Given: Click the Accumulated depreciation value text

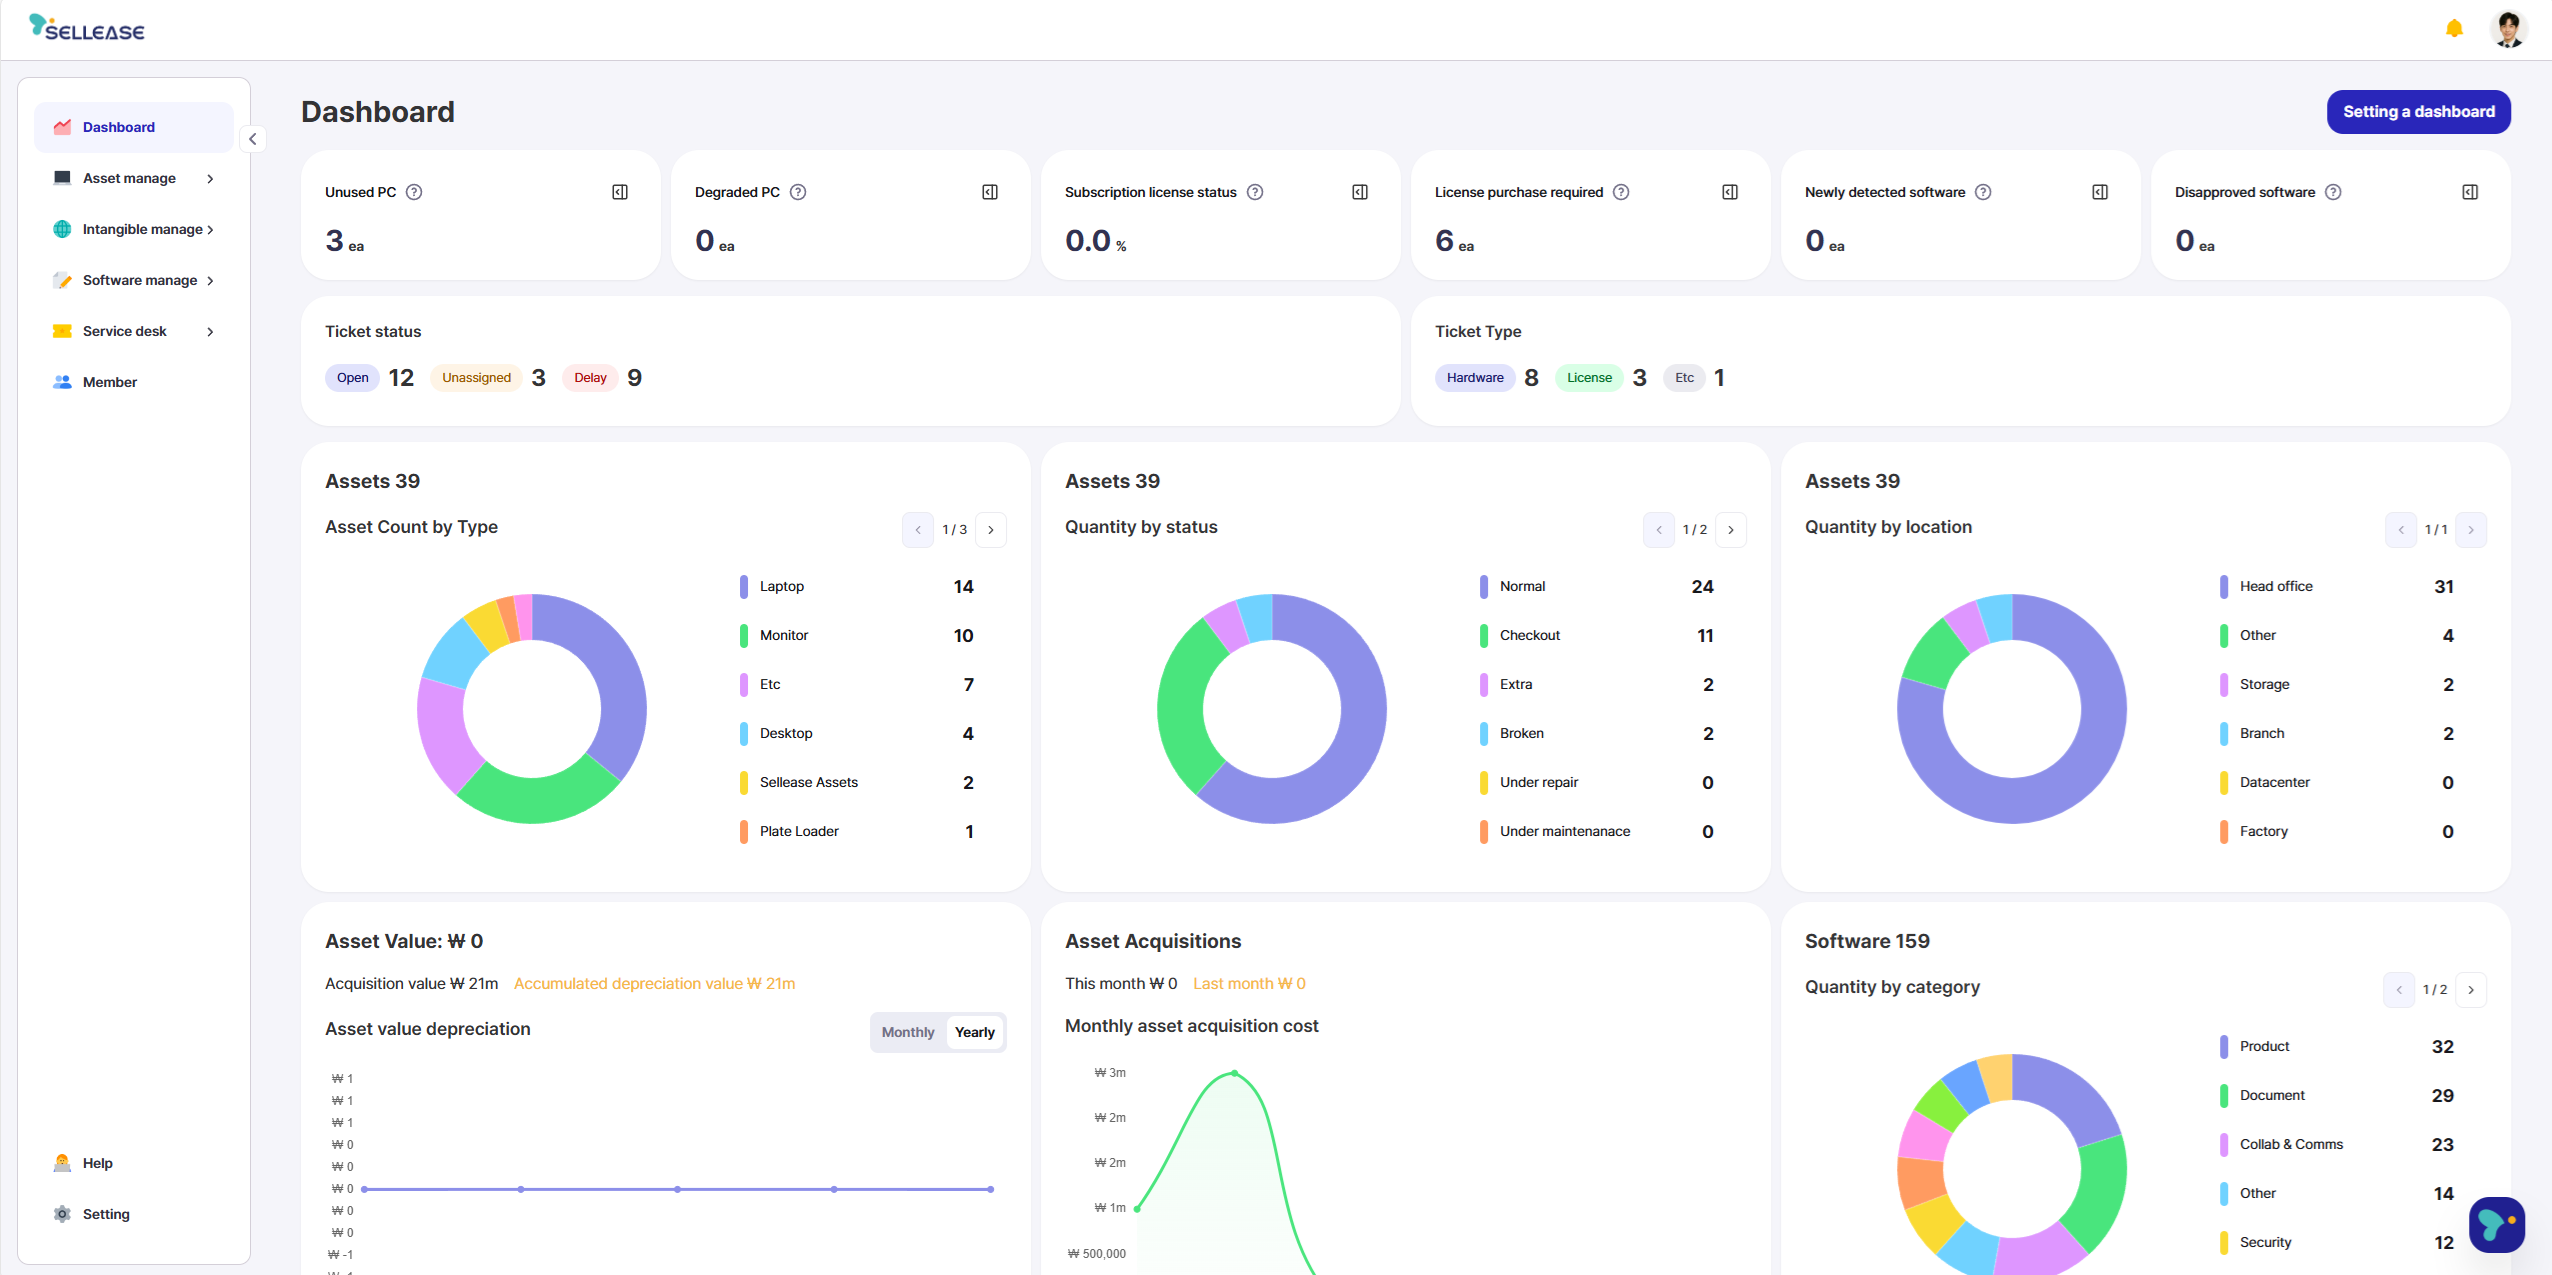Looking at the screenshot, I should click(x=654, y=984).
